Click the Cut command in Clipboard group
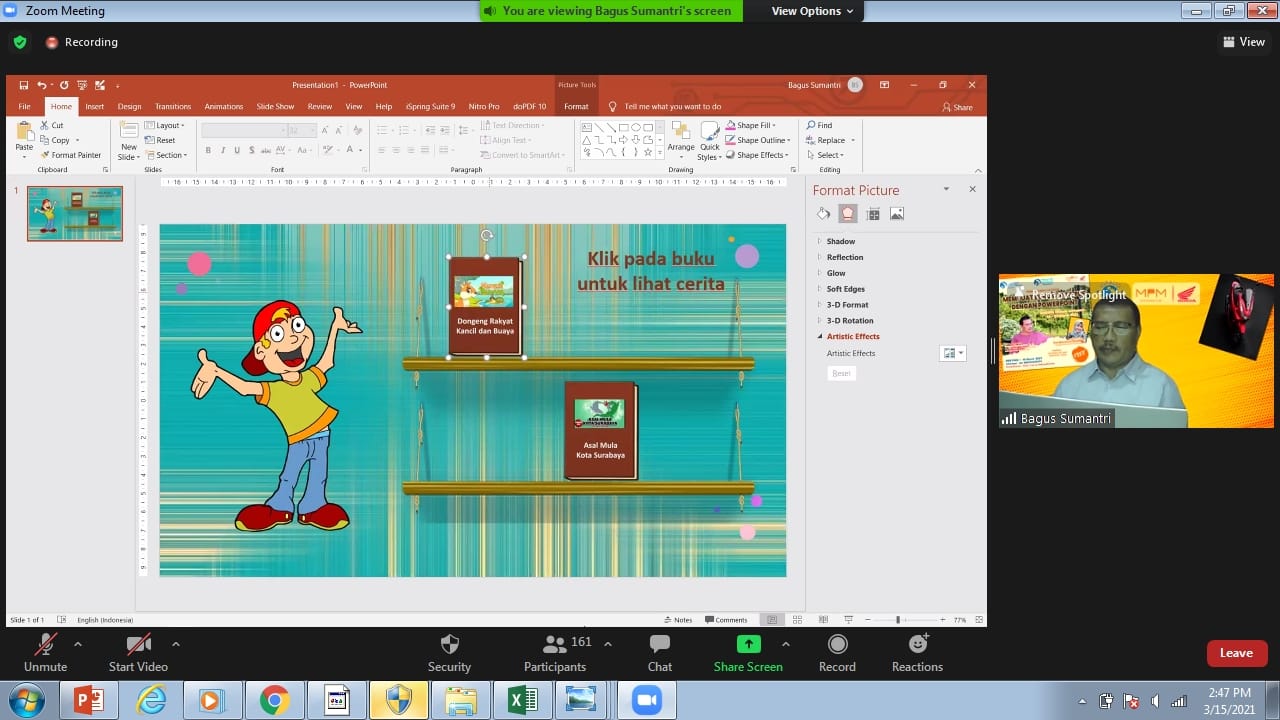Viewport: 1280px width, 720px height. 52,125
